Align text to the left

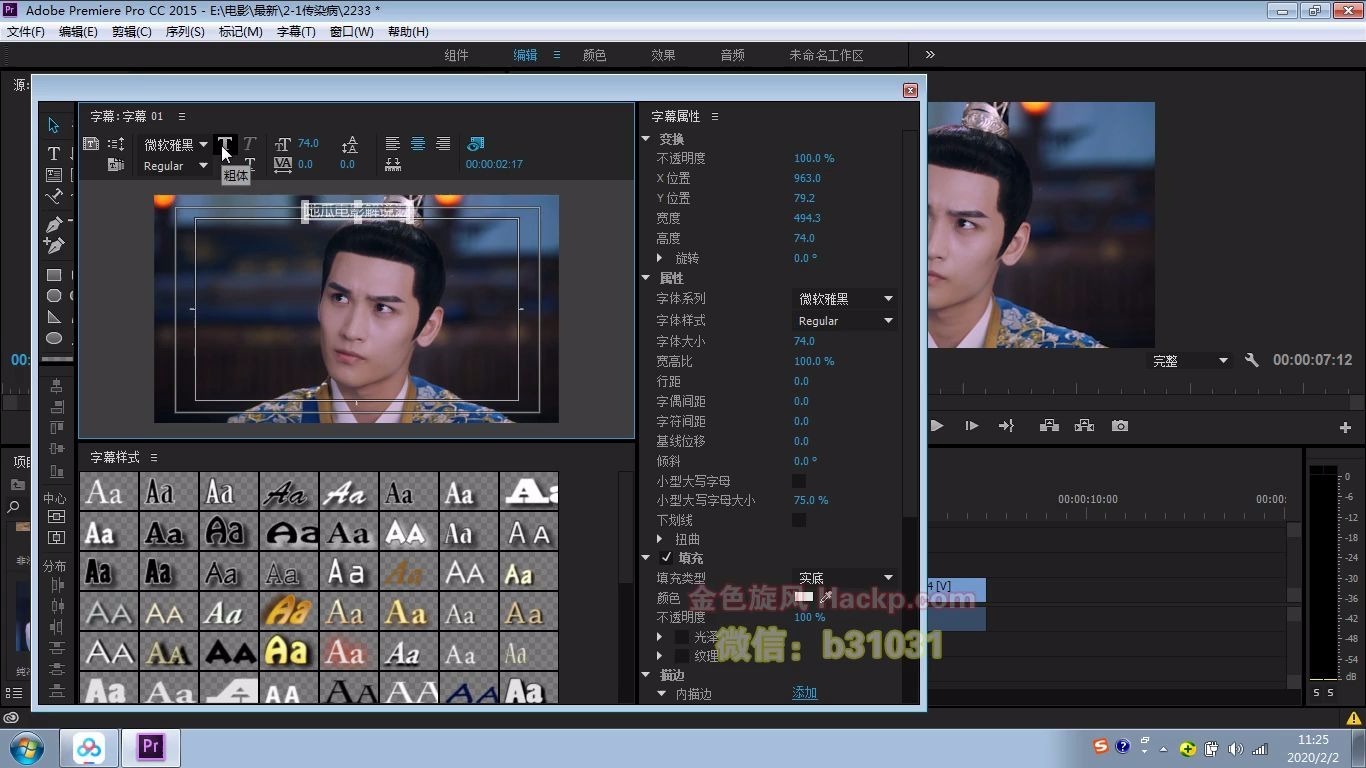point(393,144)
